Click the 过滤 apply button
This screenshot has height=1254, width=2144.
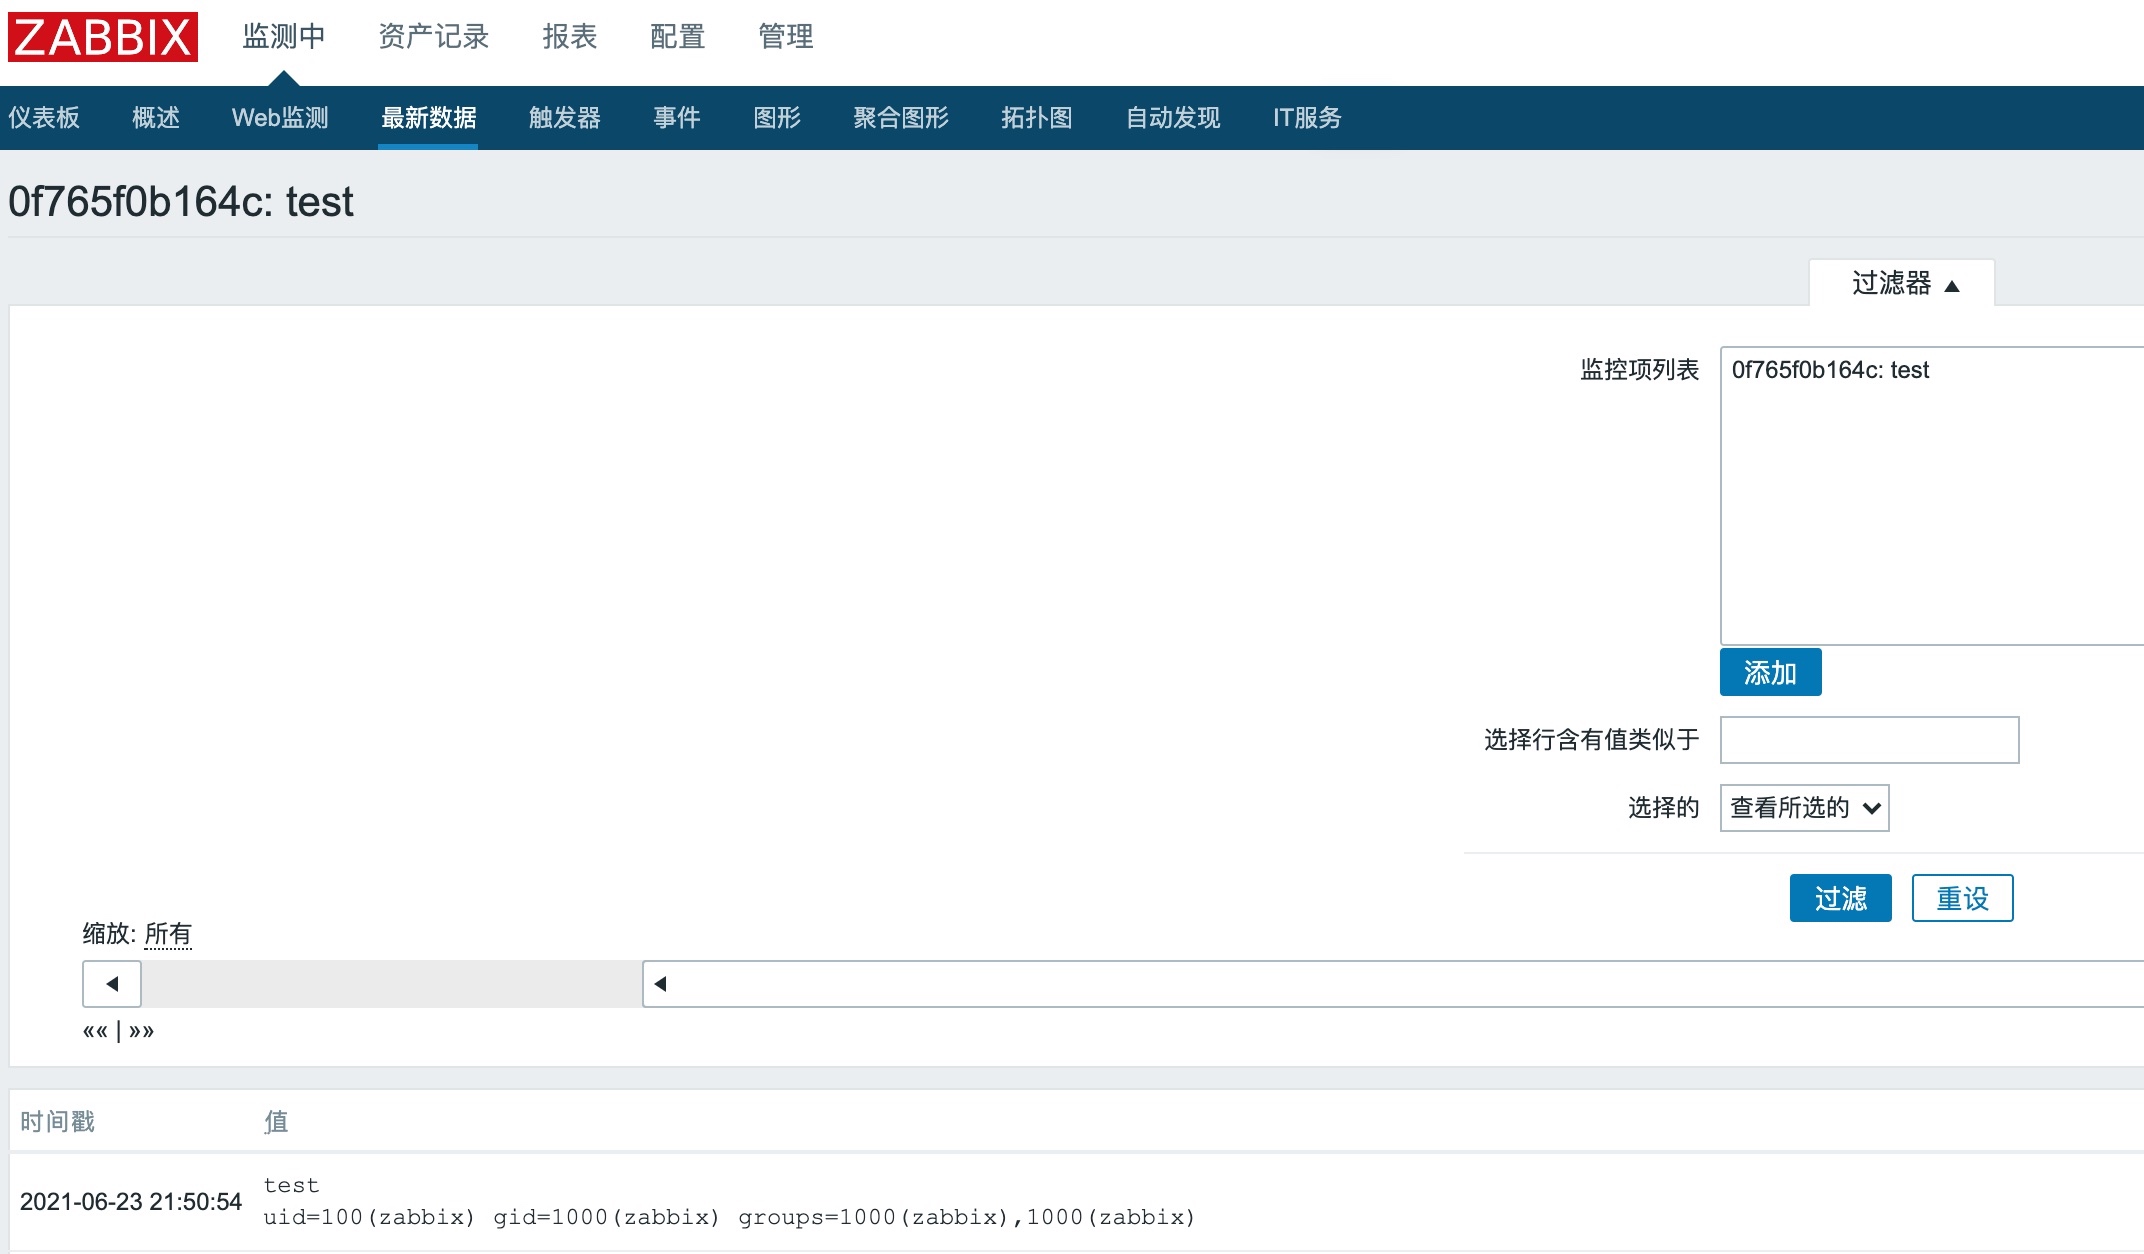(1840, 898)
